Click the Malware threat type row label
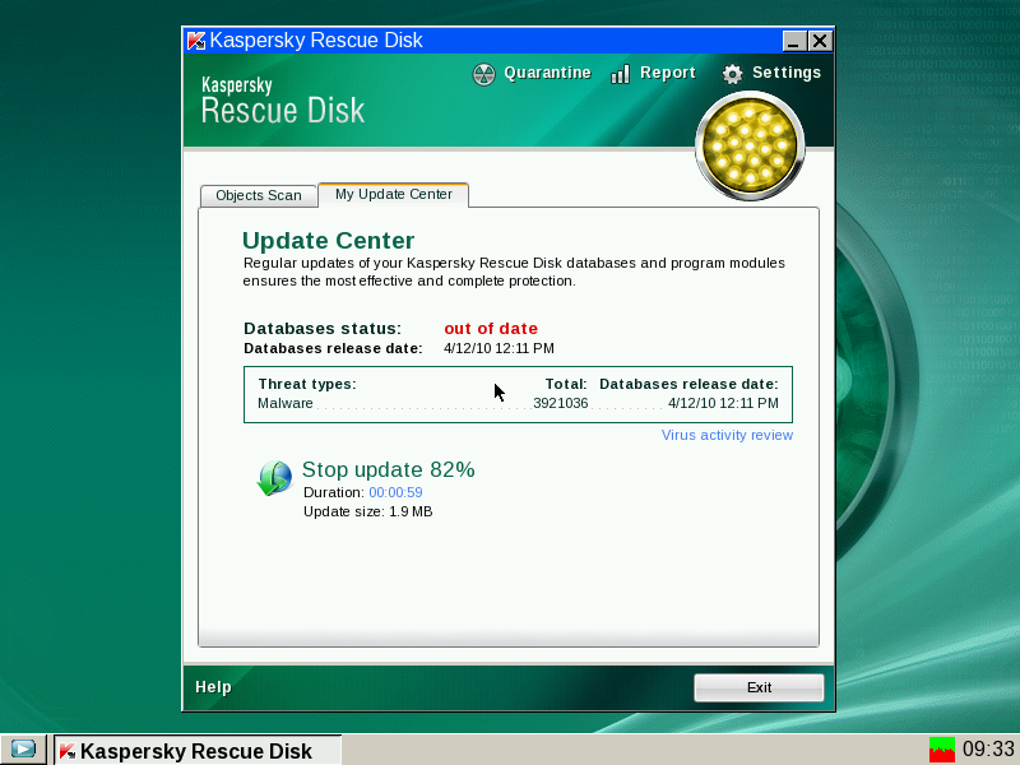Image resolution: width=1020 pixels, height=765 pixels. point(286,403)
